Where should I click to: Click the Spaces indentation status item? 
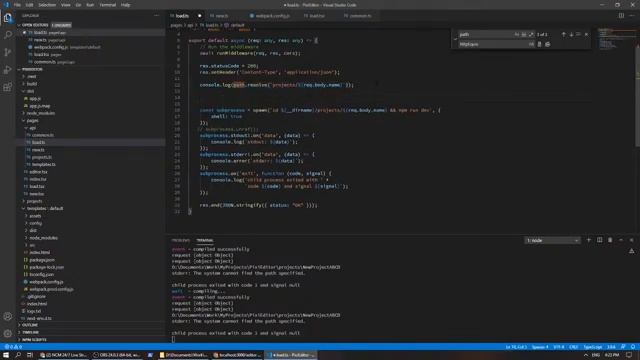(540, 347)
